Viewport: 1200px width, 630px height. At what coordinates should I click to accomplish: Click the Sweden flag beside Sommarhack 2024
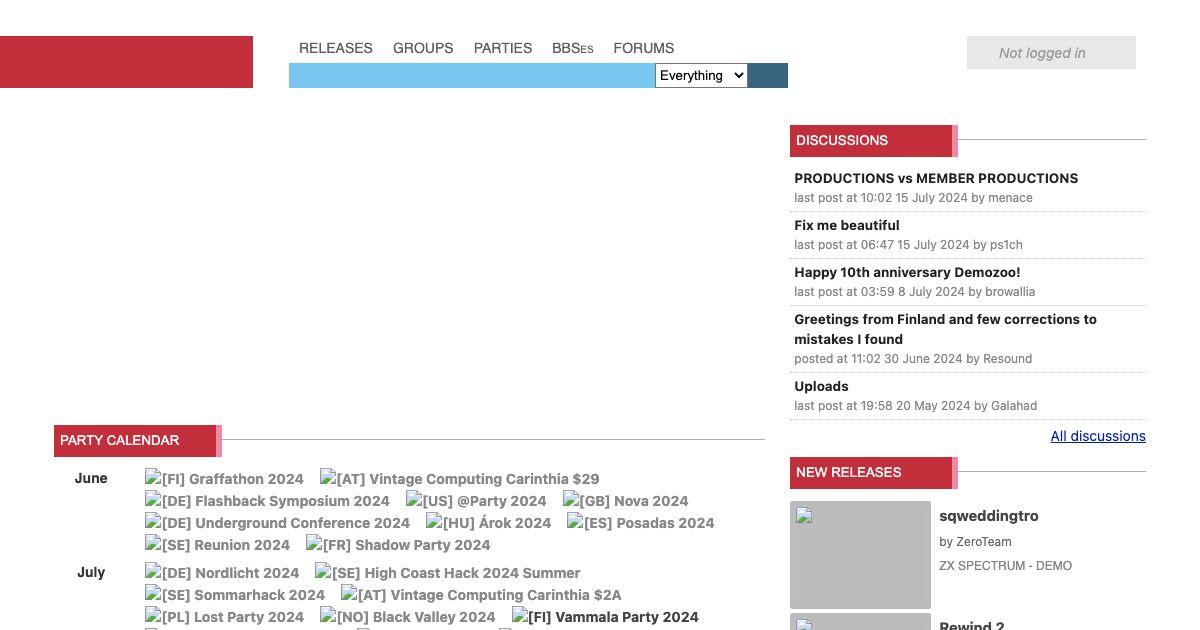154,595
